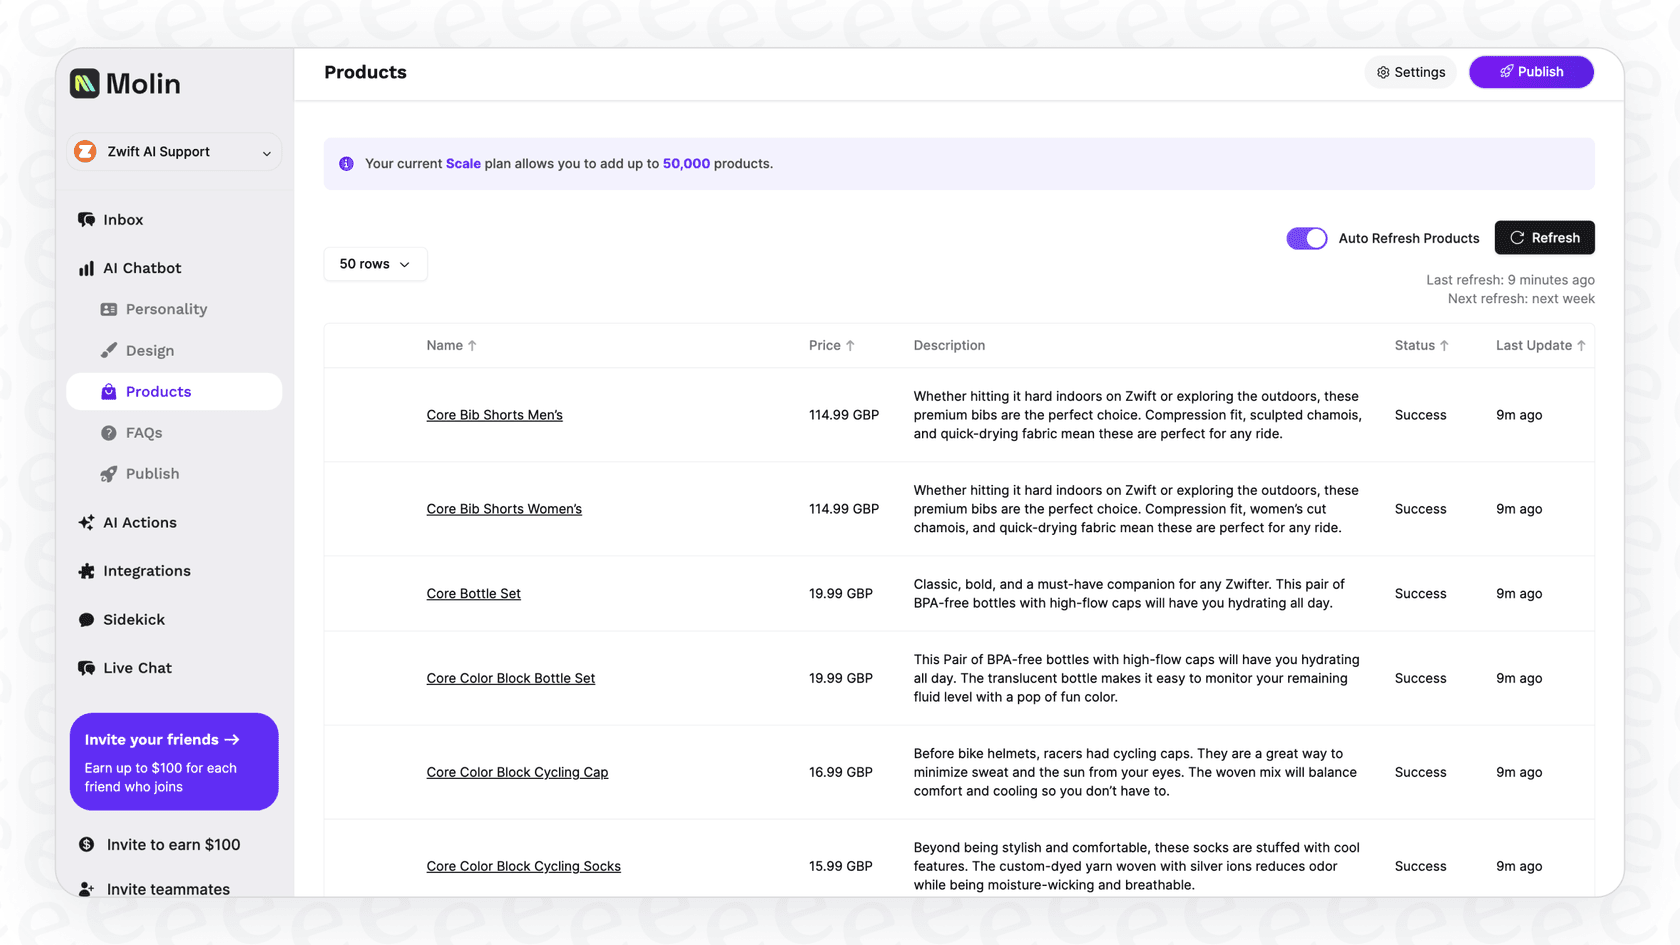Navigate to the Publish section in the sidebar
1680x945 pixels.
point(151,473)
